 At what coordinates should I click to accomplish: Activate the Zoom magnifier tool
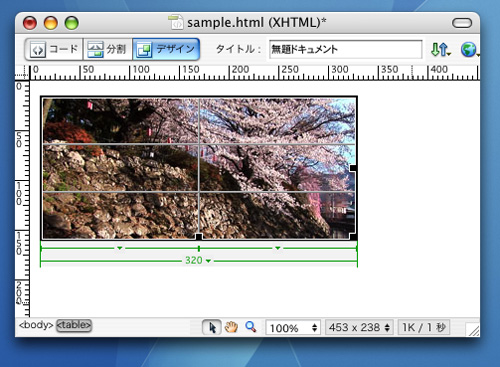[x=251, y=327]
